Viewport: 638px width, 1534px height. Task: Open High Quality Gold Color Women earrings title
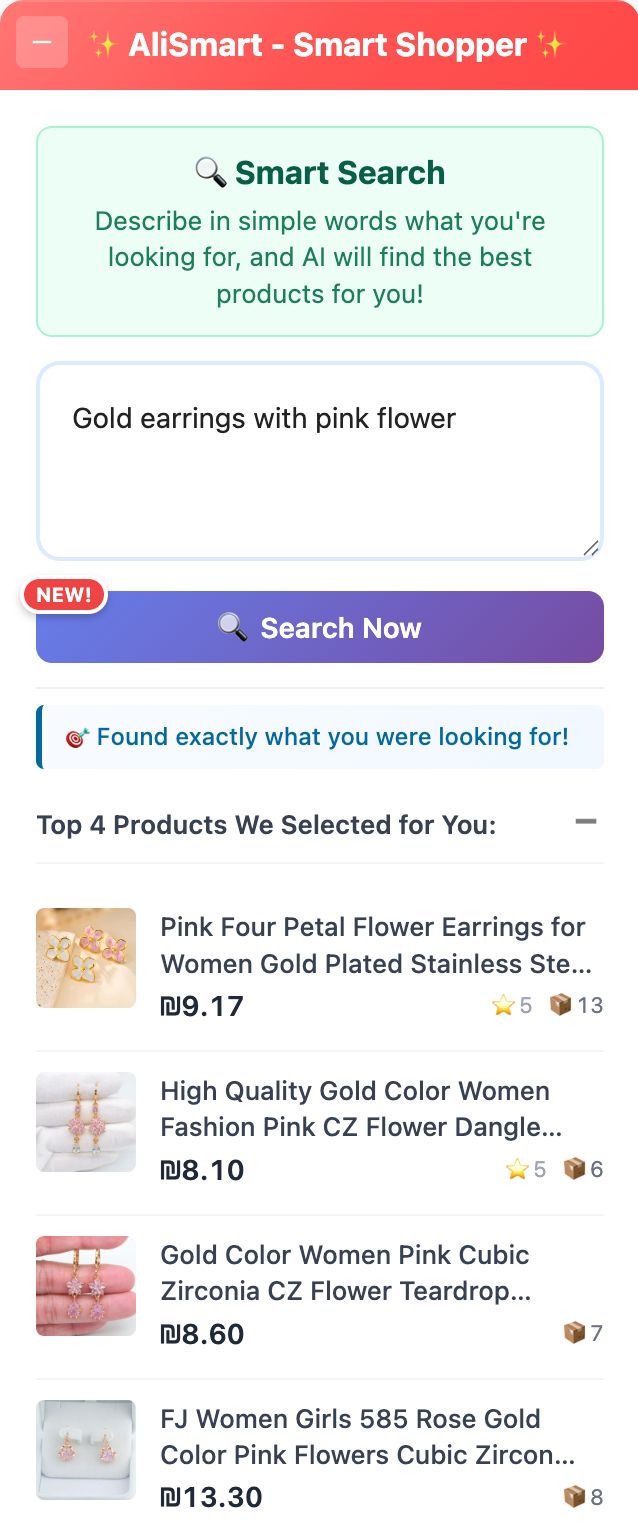pos(360,1109)
